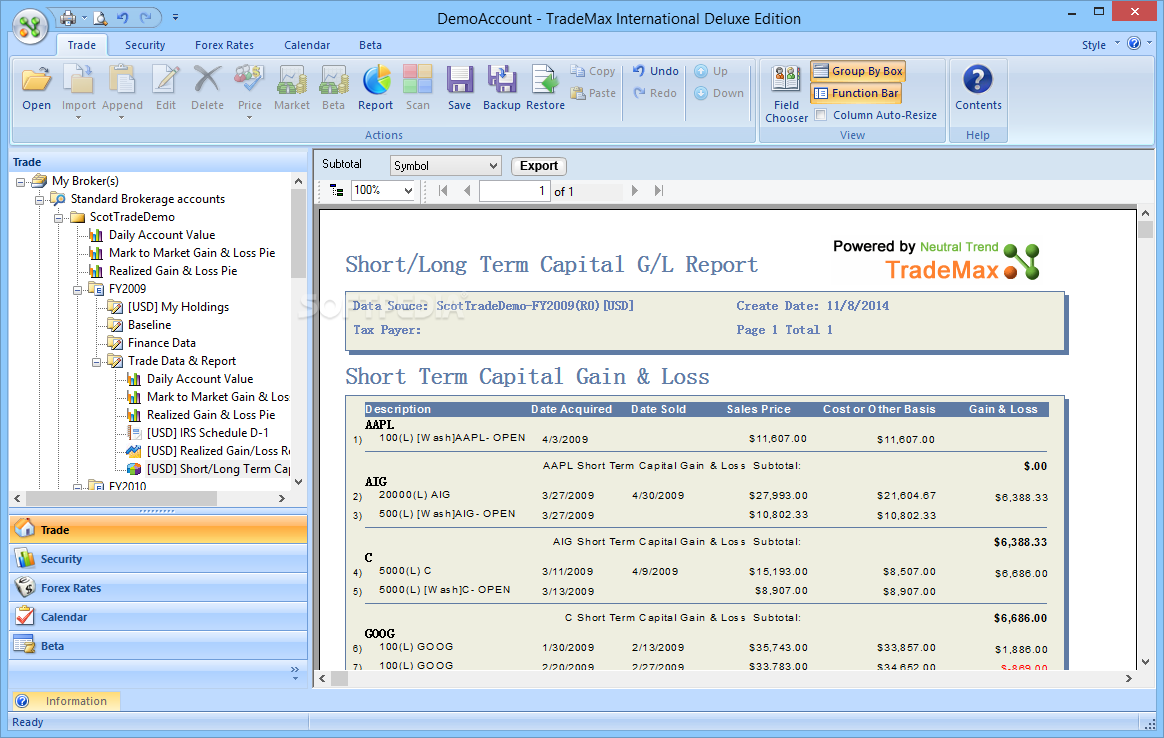Select Beta in navigation pane
1164x738 pixels.
point(158,645)
